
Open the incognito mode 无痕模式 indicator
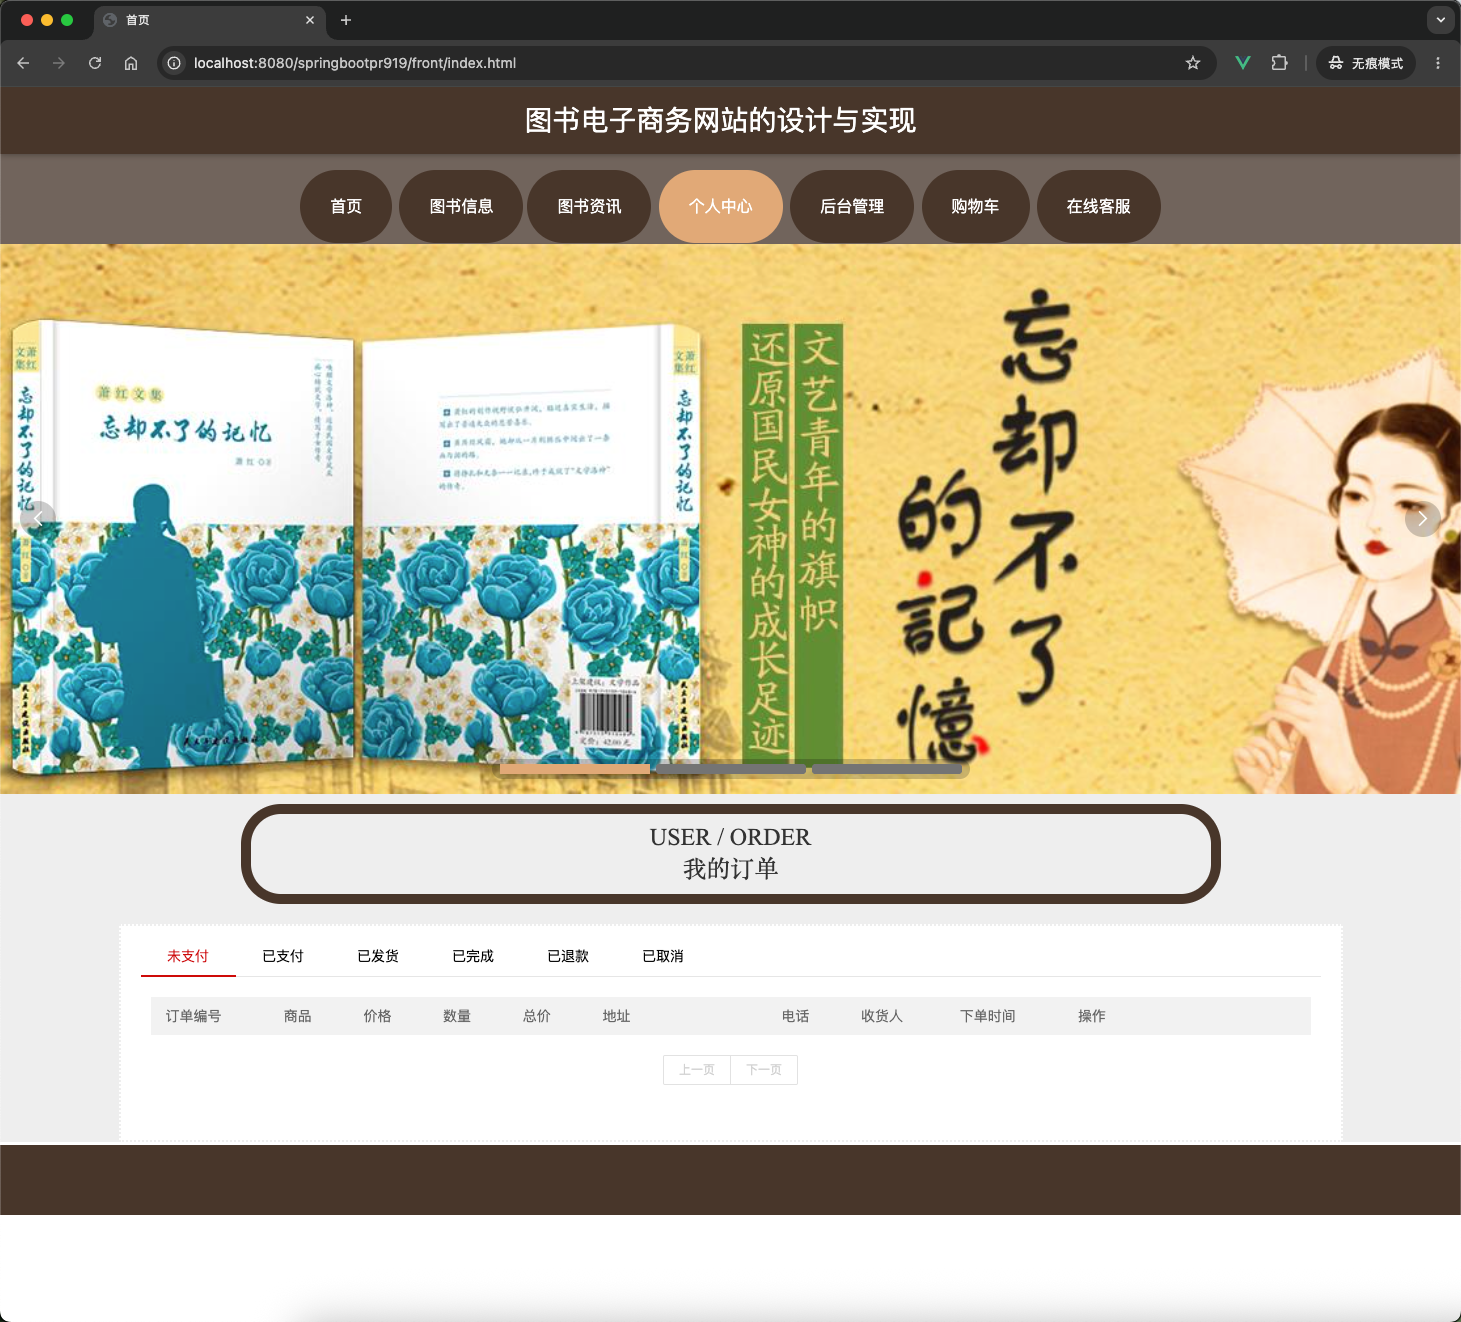[x=1366, y=63]
